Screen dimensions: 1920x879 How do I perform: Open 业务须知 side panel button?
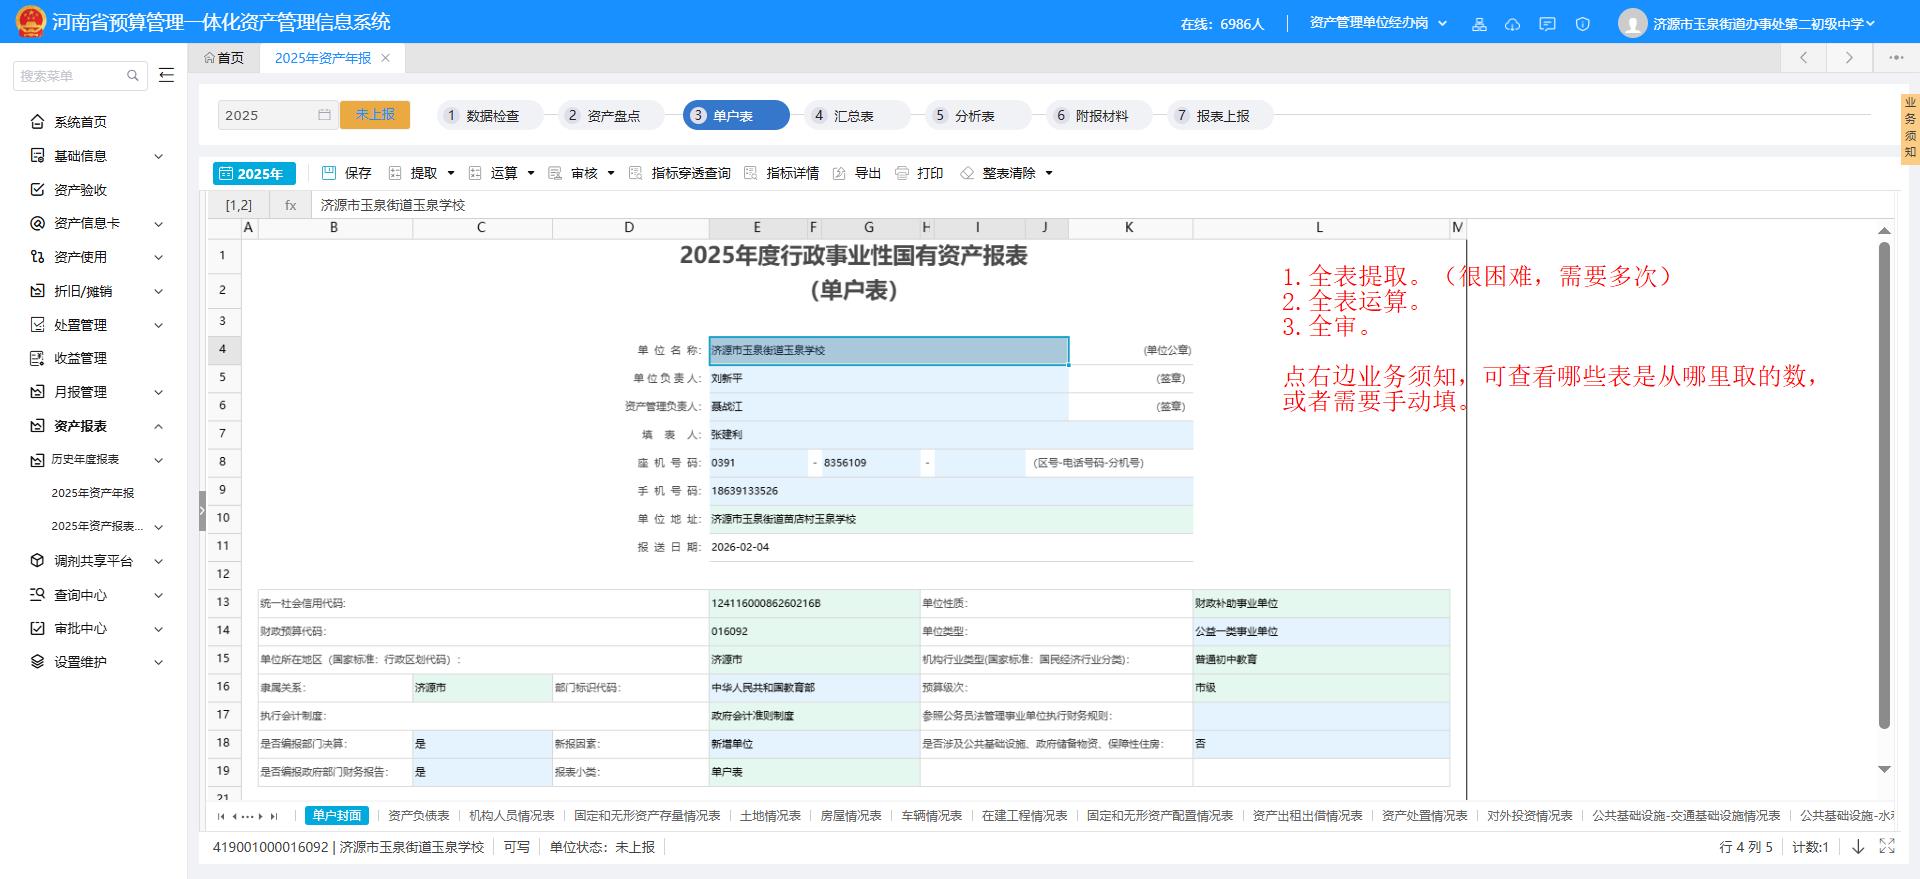[1910, 128]
